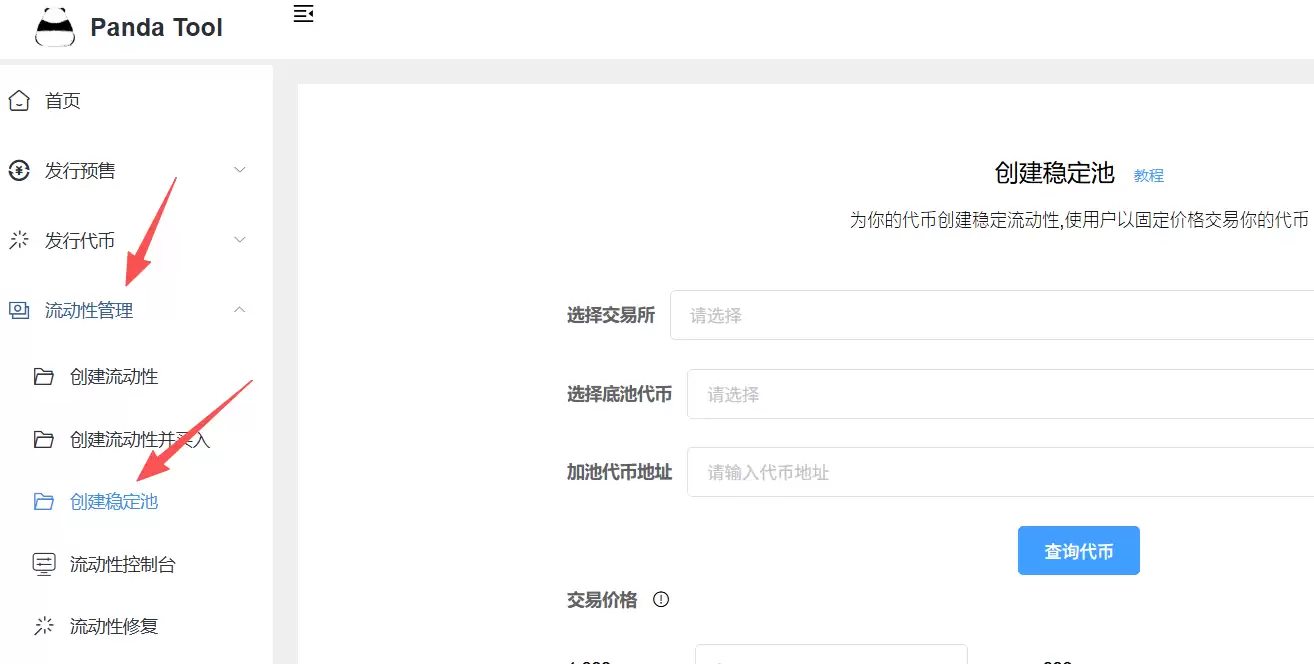Image resolution: width=1314 pixels, height=664 pixels.
Task: Click the folder icon beside 创建流动性并买入
Action: pyautogui.click(x=44, y=438)
